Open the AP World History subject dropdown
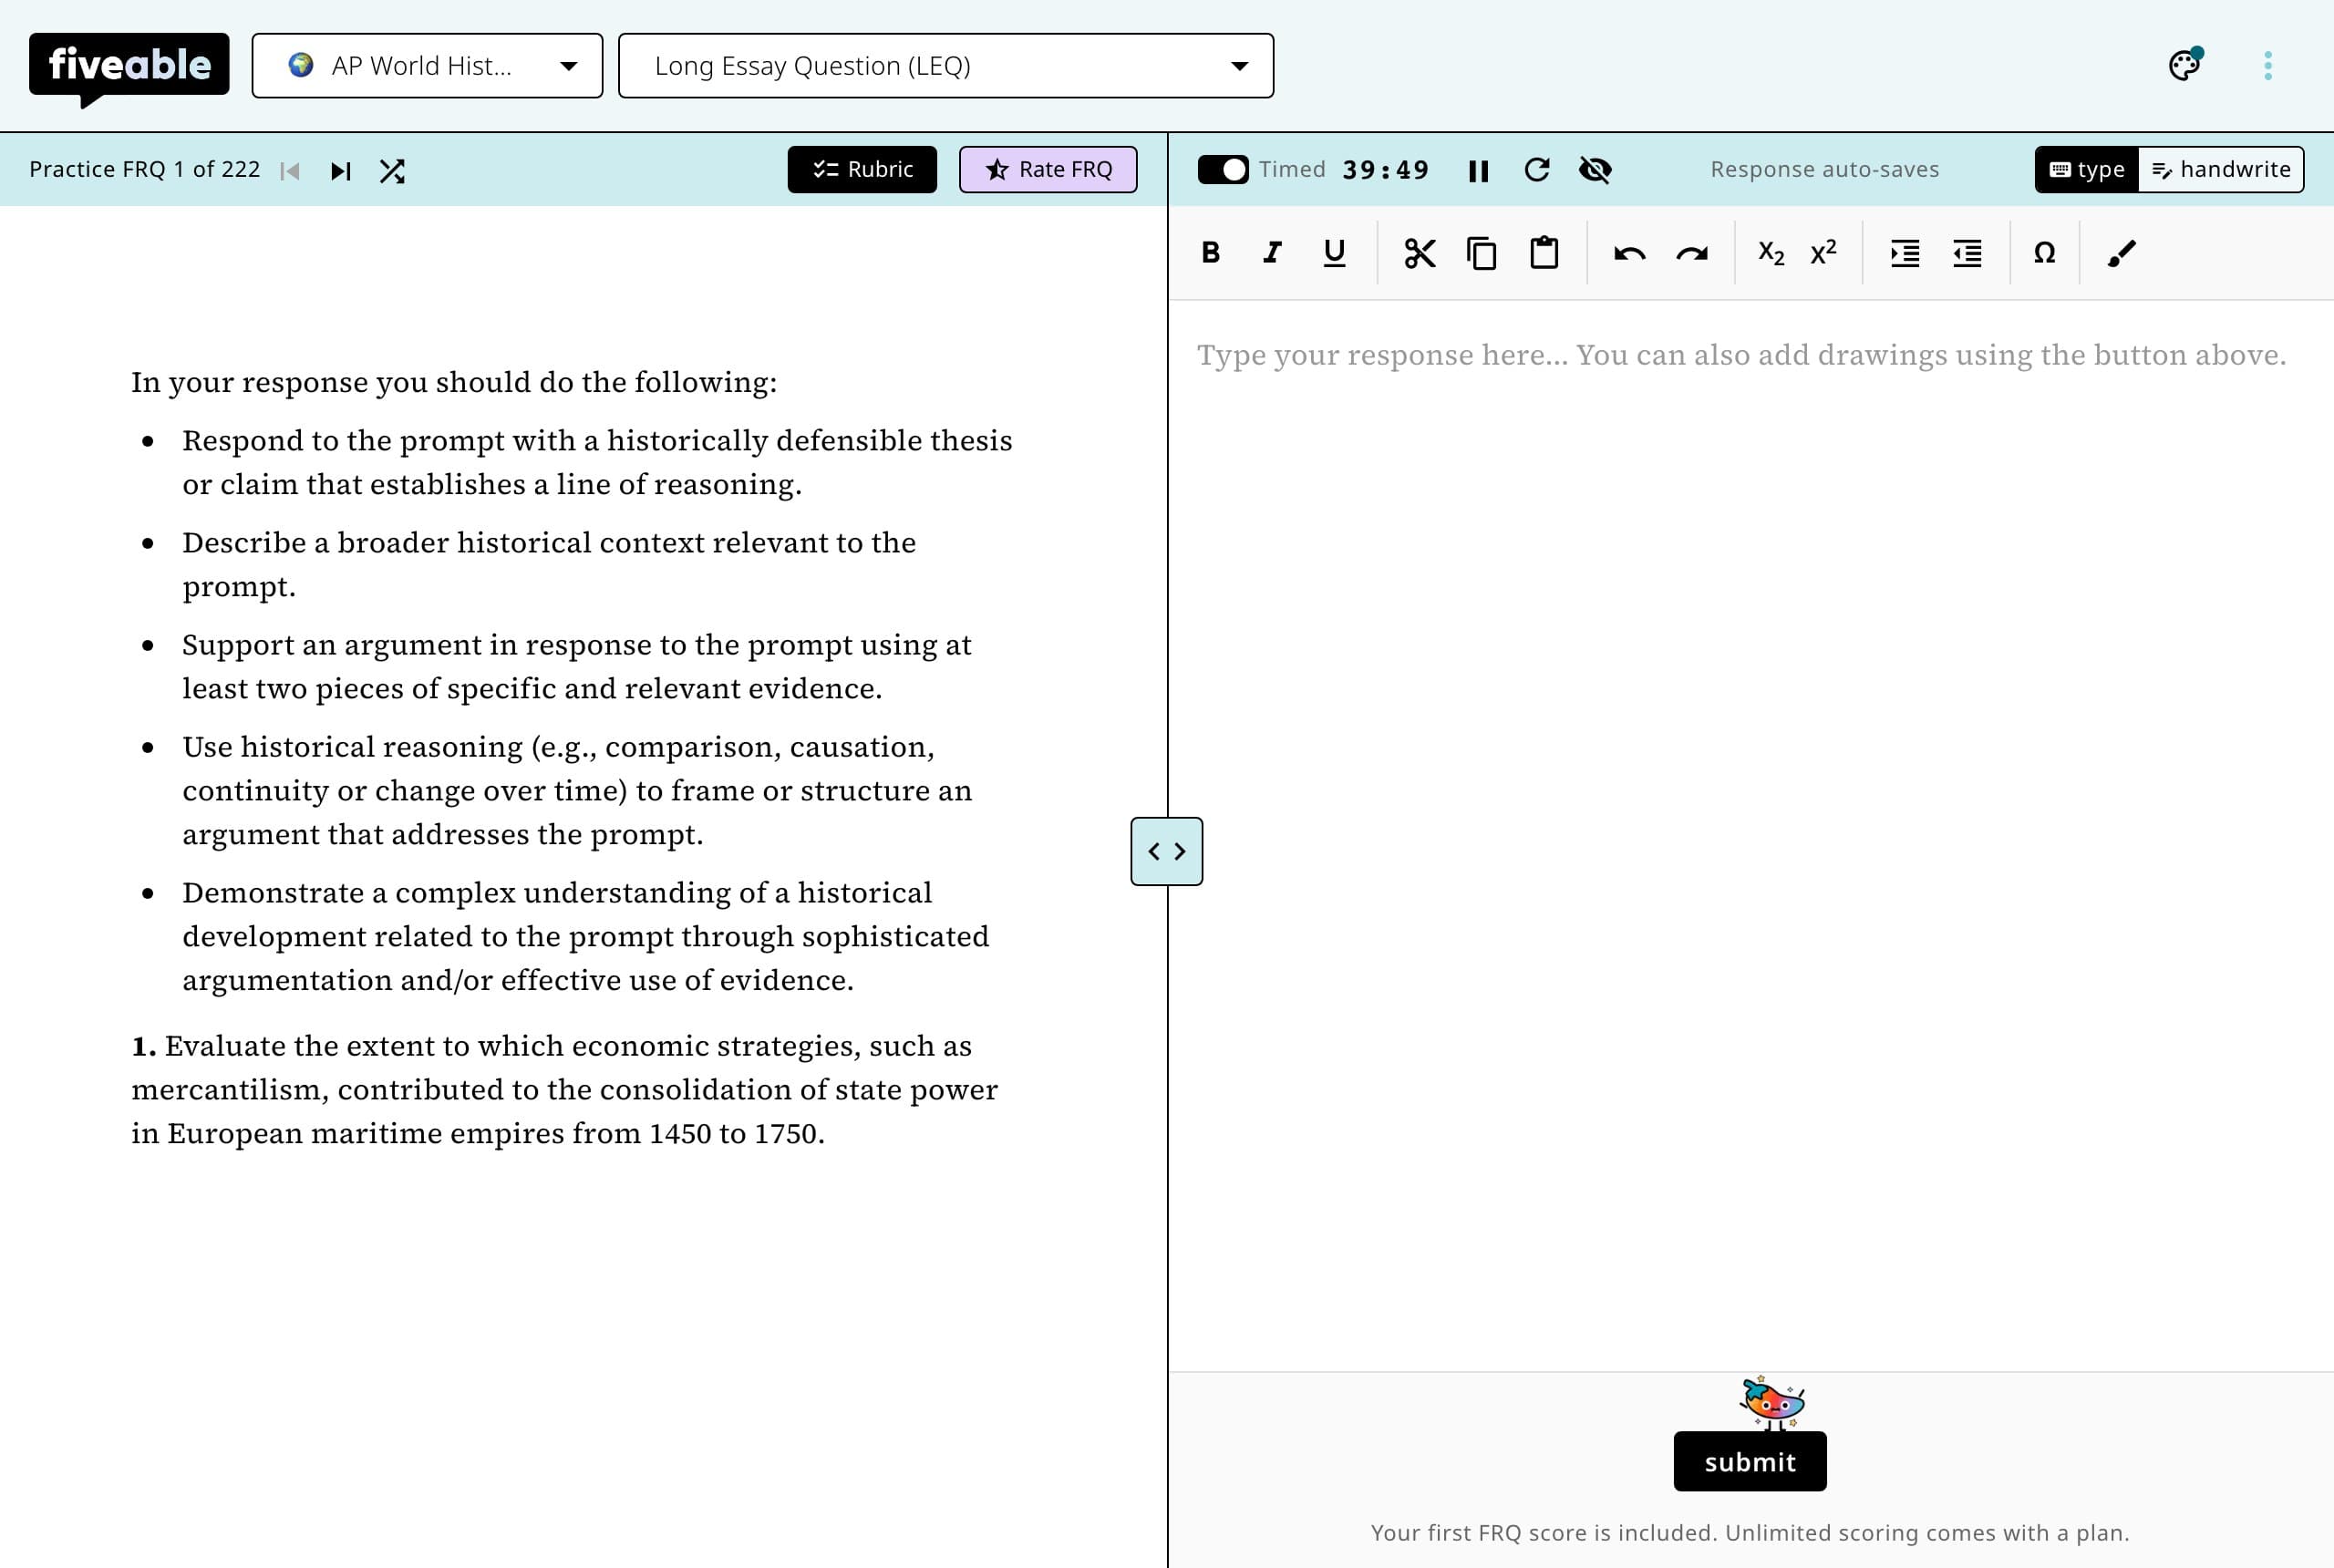The width and height of the screenshot is (2334, 1568). click(427, 66)
